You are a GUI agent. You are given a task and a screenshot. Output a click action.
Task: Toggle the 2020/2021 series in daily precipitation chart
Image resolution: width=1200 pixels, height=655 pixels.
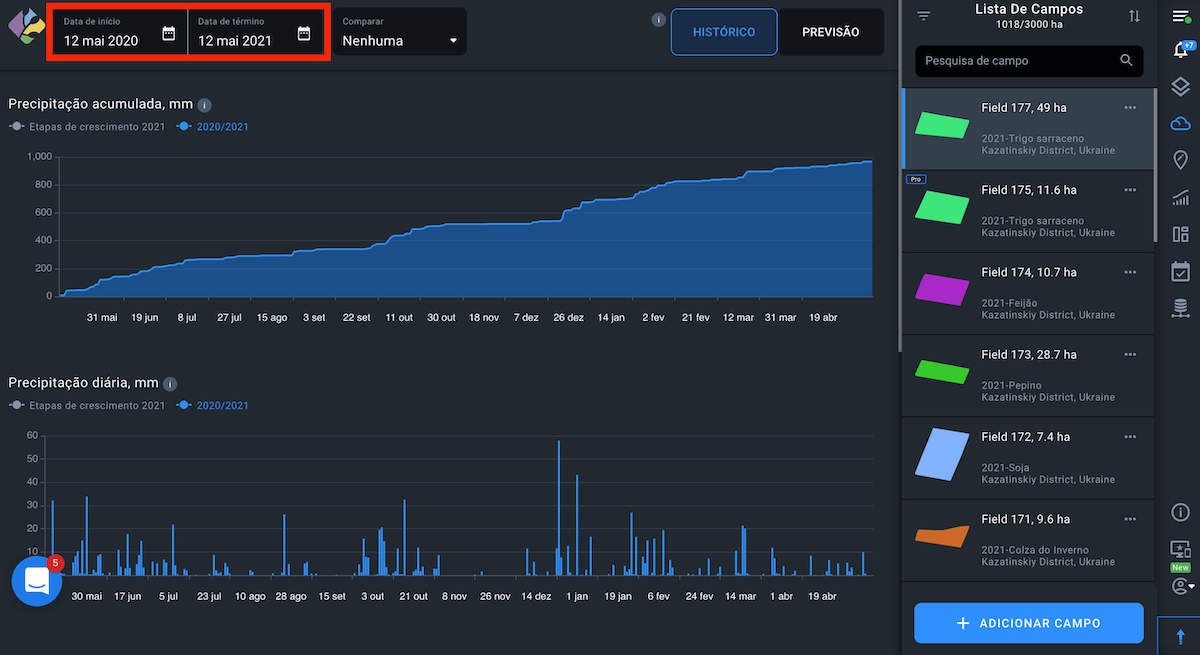click(213, 406)
